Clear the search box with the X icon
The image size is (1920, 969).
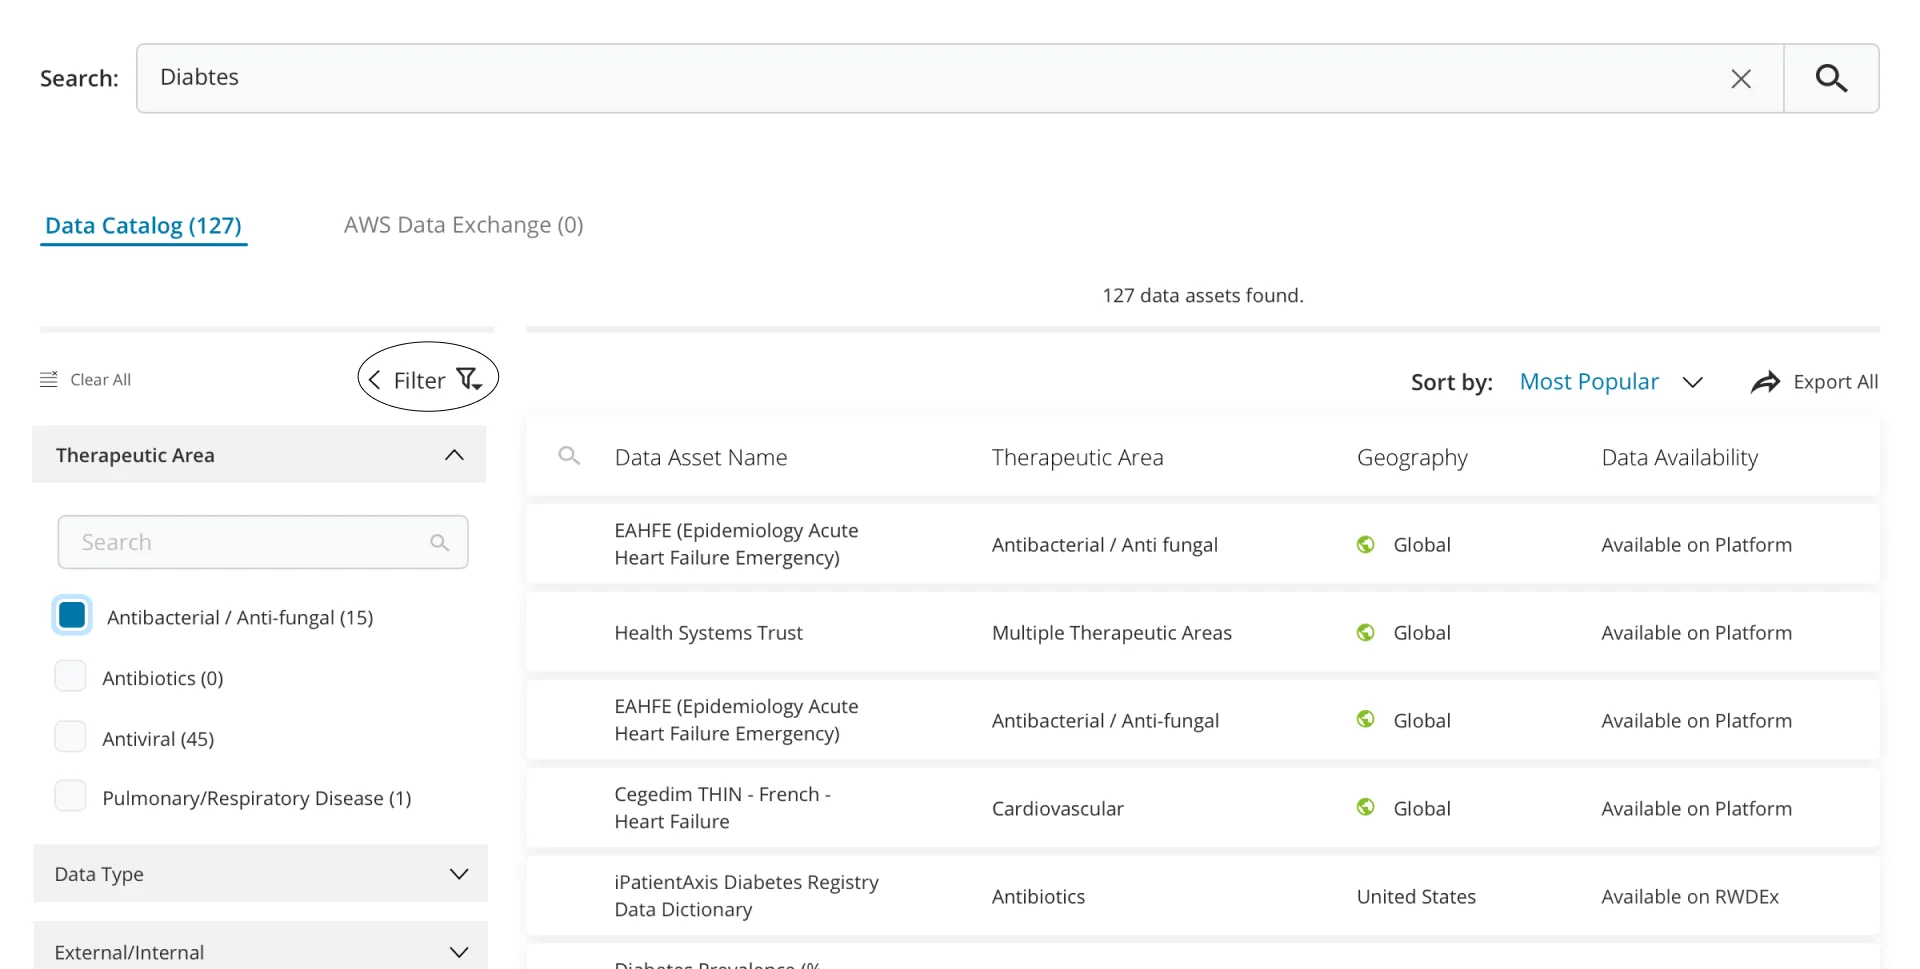pos(1741,78)
